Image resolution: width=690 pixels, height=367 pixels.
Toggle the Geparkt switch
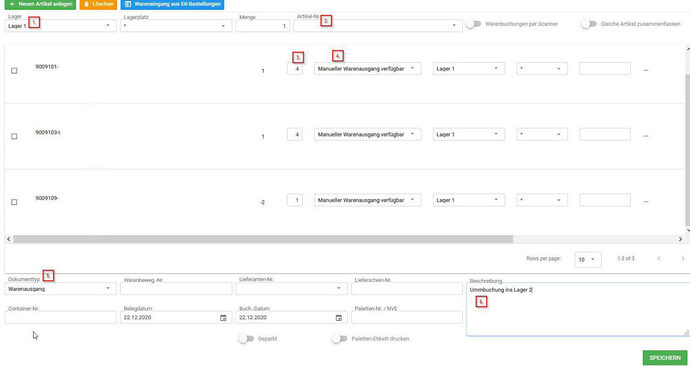click(246, 339)
